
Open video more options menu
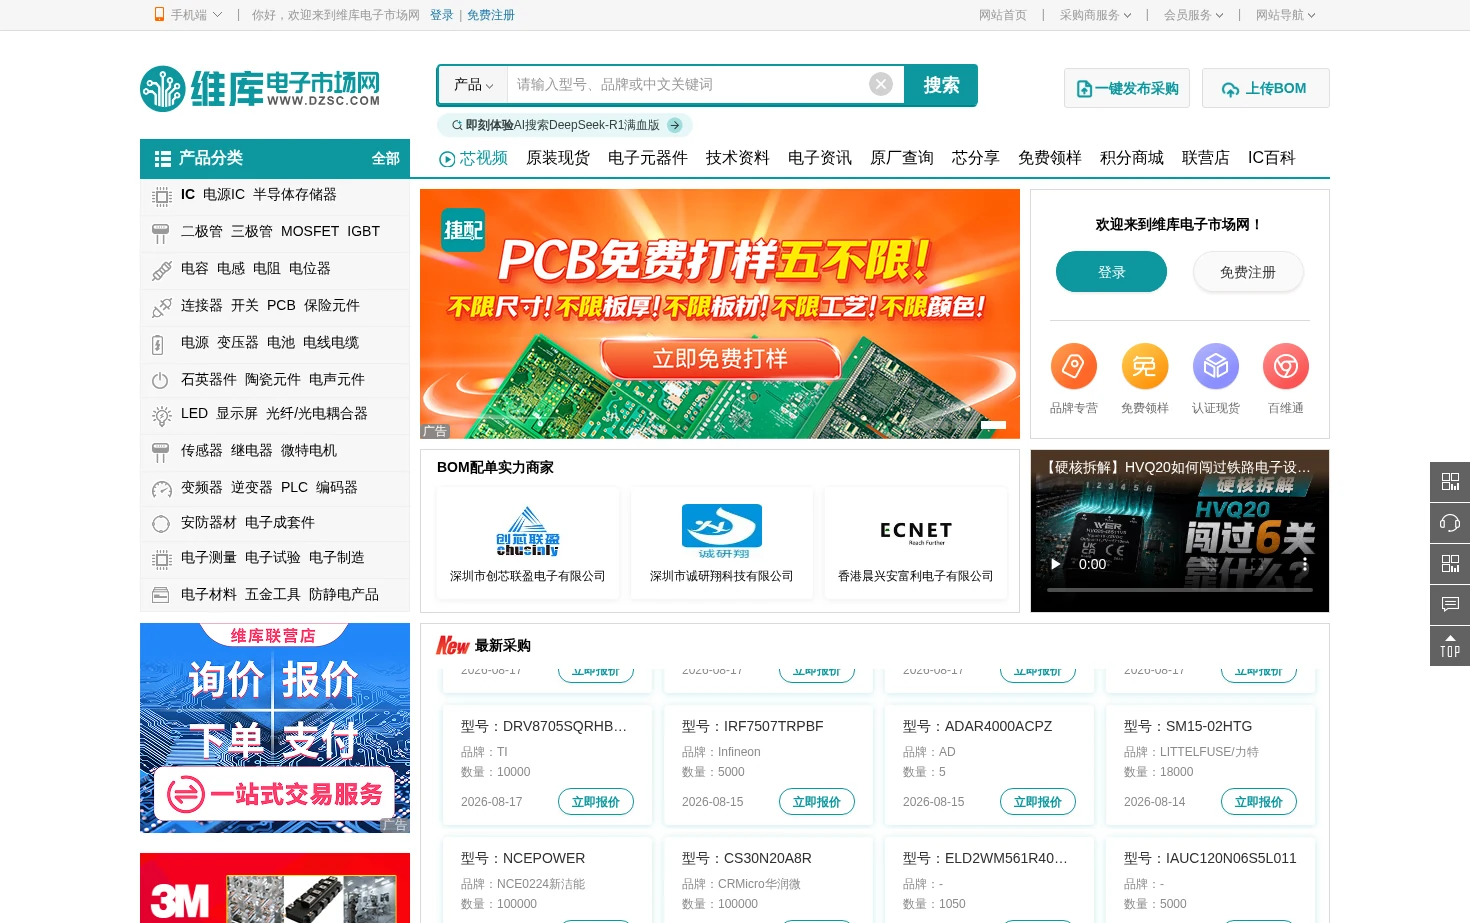coord(1305,564)
